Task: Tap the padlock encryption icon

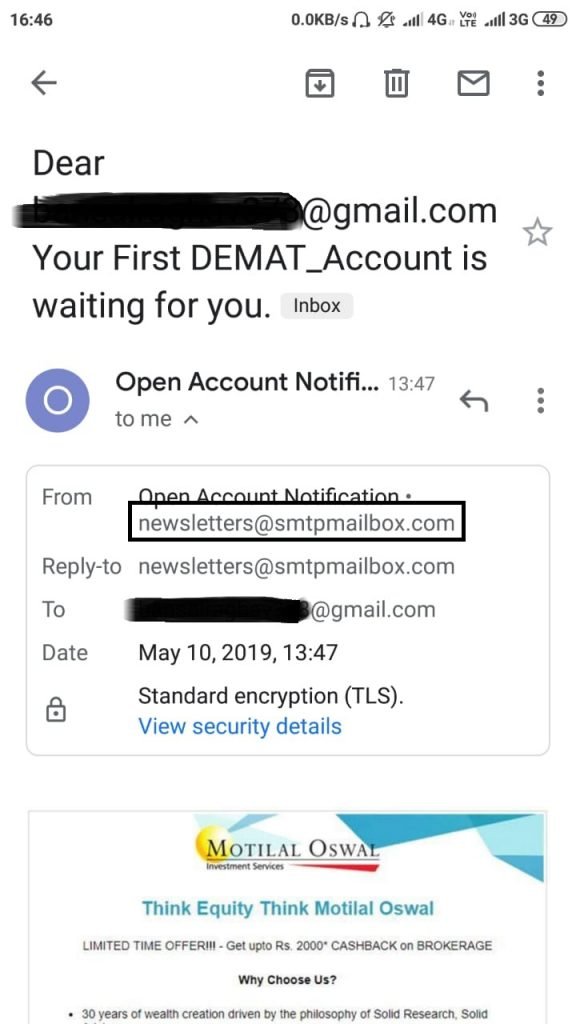Action: pos(56,711)
